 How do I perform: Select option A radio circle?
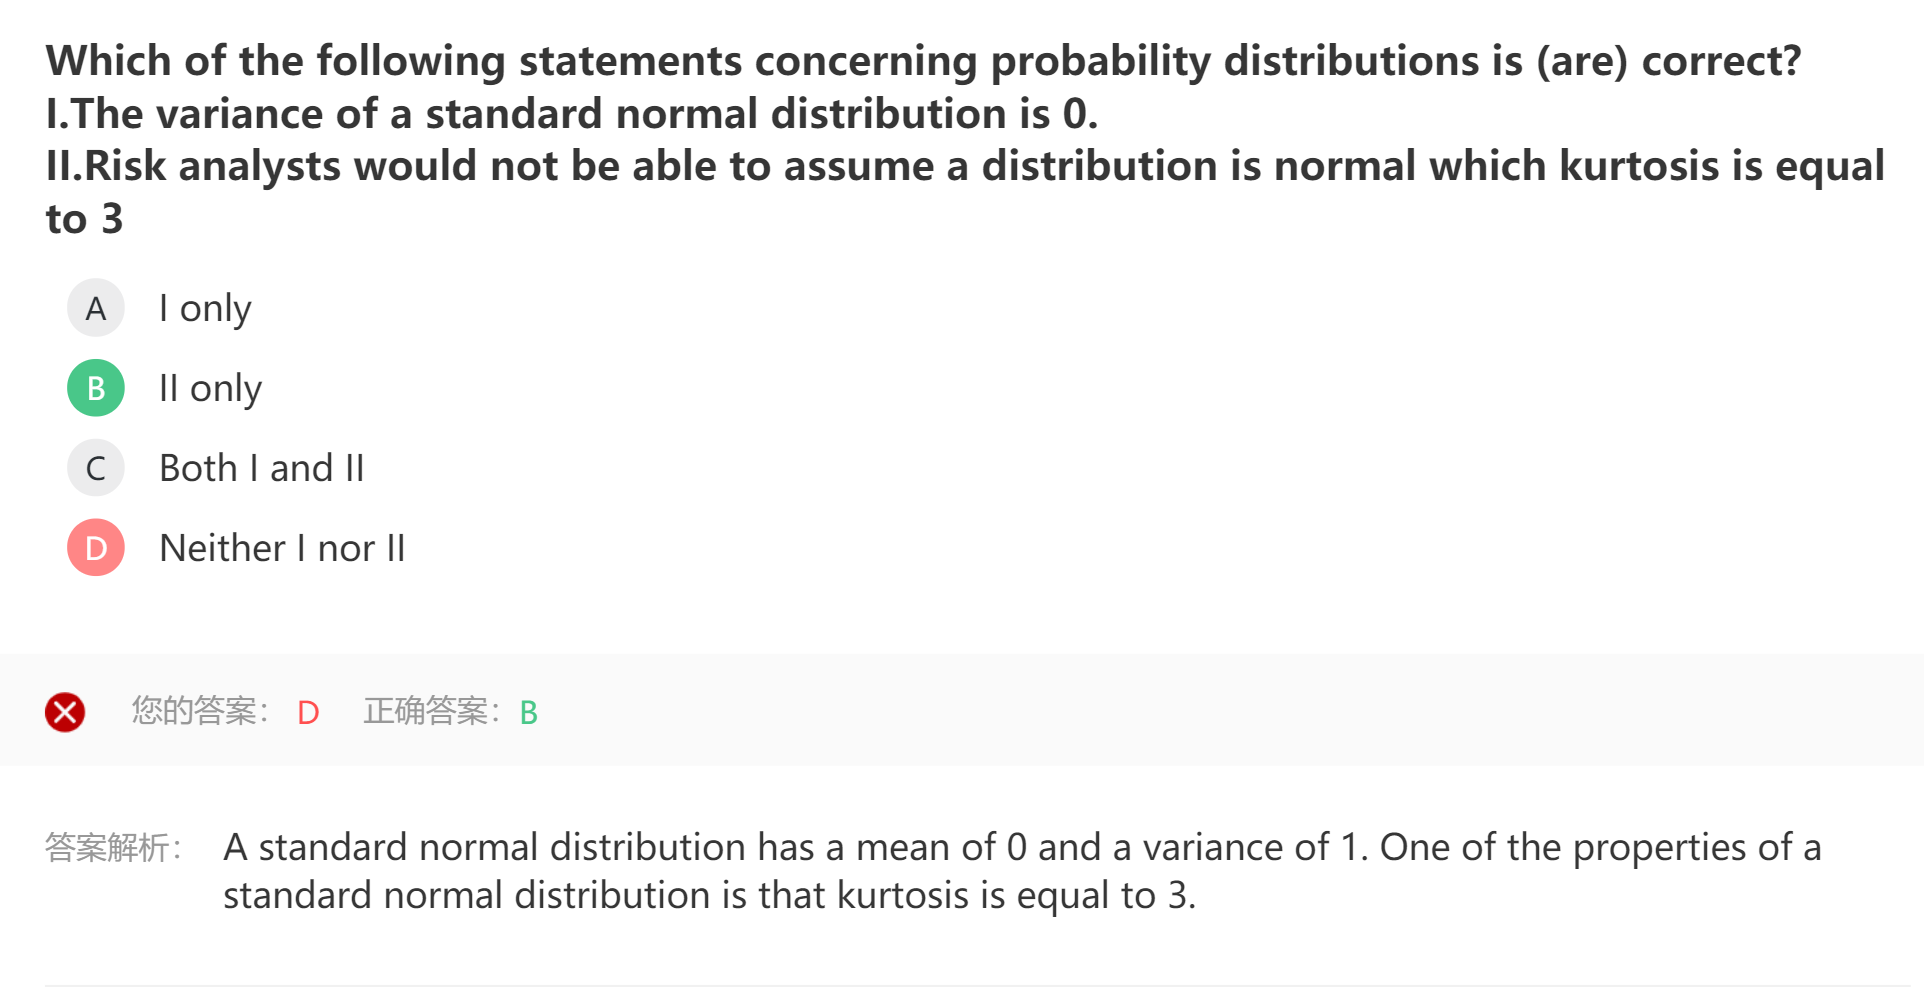[x=96, y=308]
